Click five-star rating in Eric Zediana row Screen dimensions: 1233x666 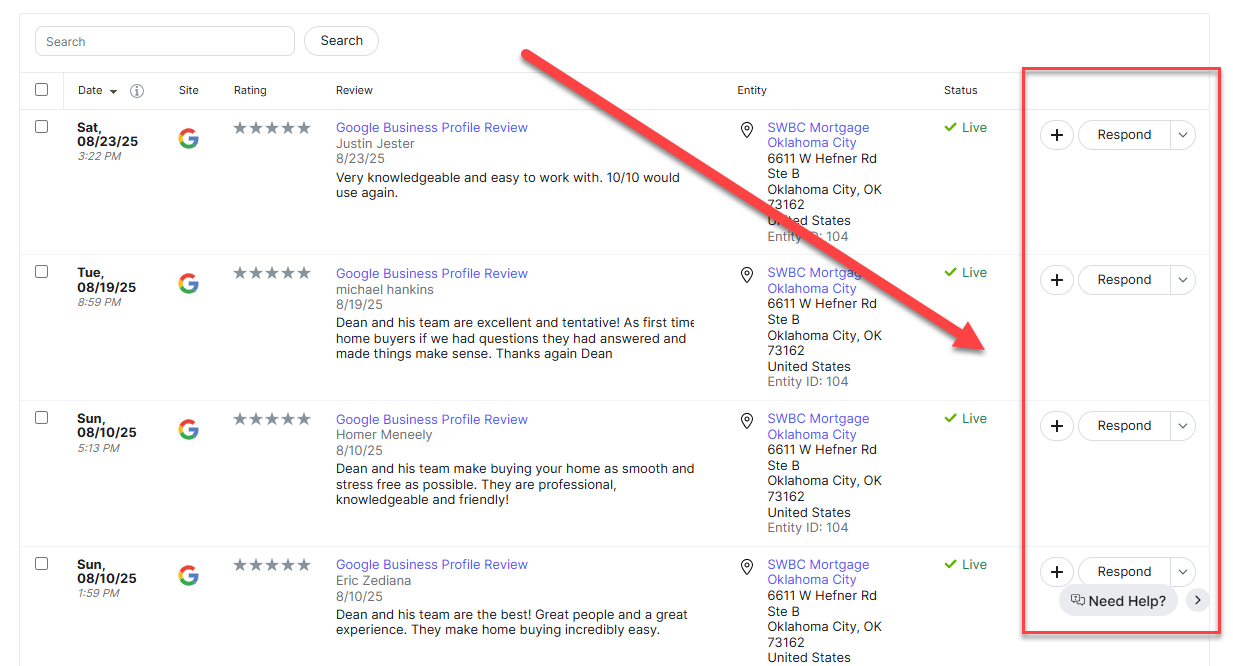coord(272,565)
